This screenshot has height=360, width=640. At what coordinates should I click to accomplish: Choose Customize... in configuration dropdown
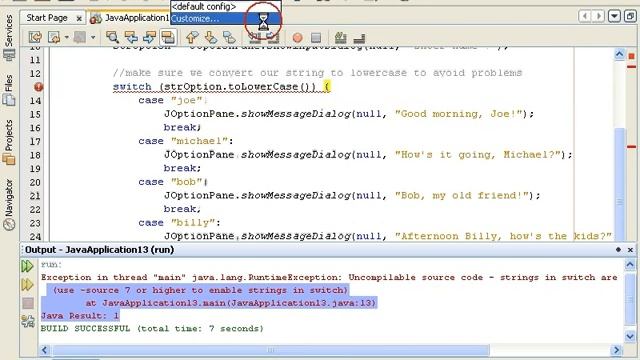point(225,19)
